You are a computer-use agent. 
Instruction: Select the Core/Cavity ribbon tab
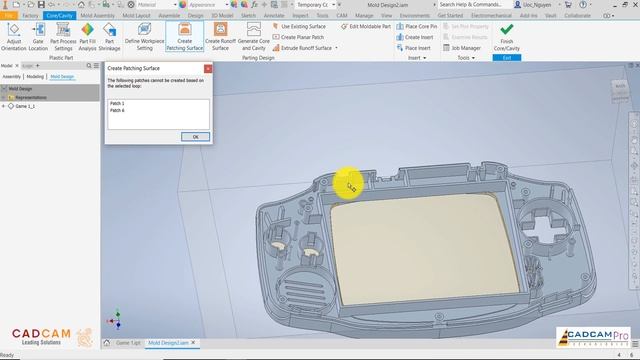(60, 16)
